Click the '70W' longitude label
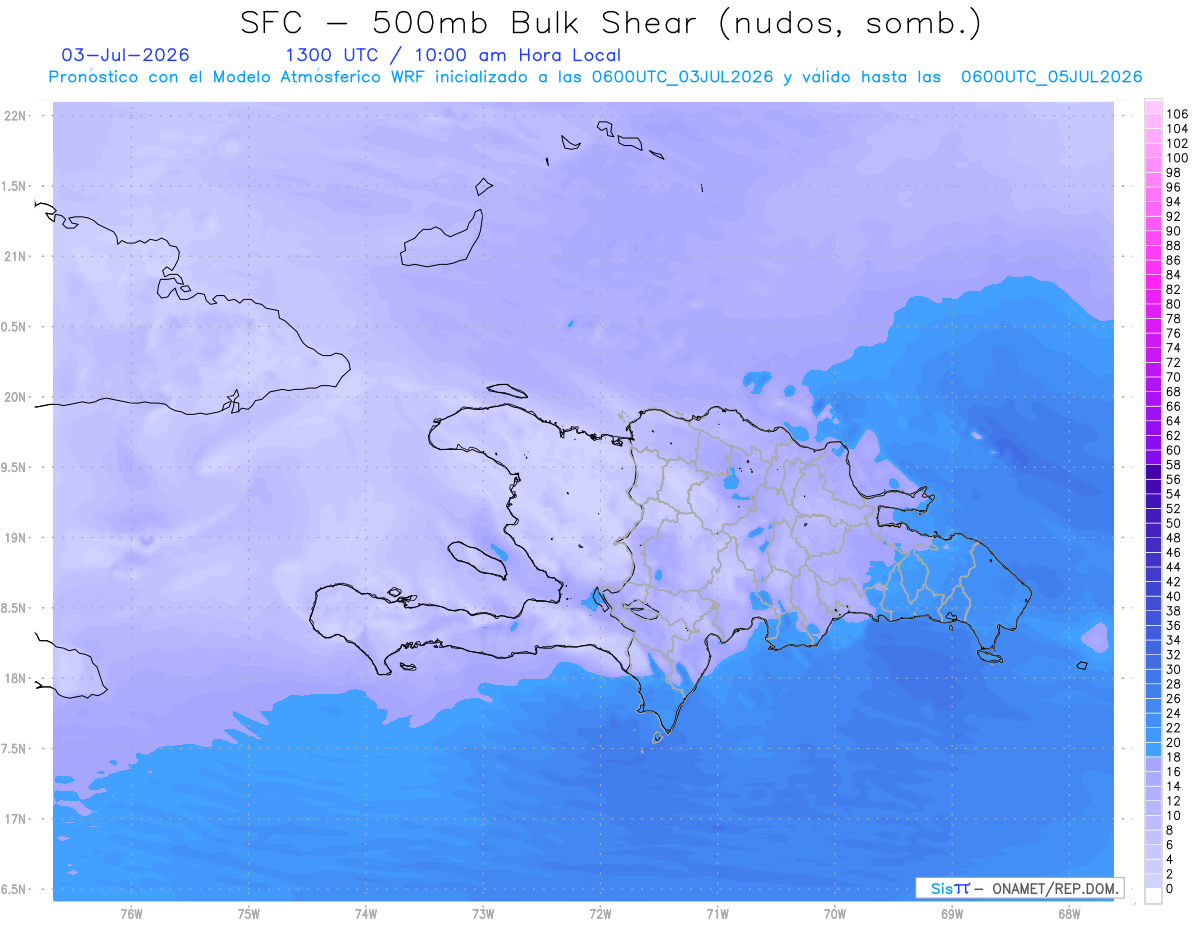 coord(835,913)
